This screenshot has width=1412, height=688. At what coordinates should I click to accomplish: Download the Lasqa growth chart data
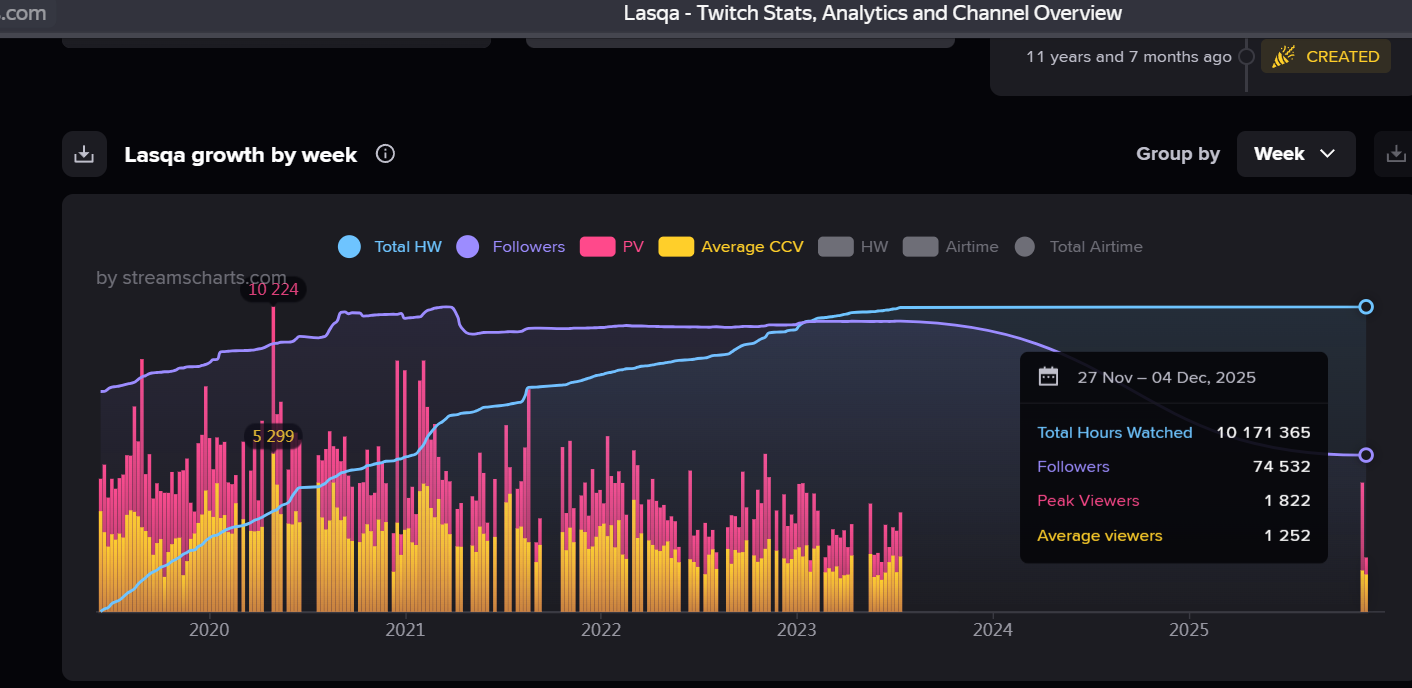[x=85, y=154]
